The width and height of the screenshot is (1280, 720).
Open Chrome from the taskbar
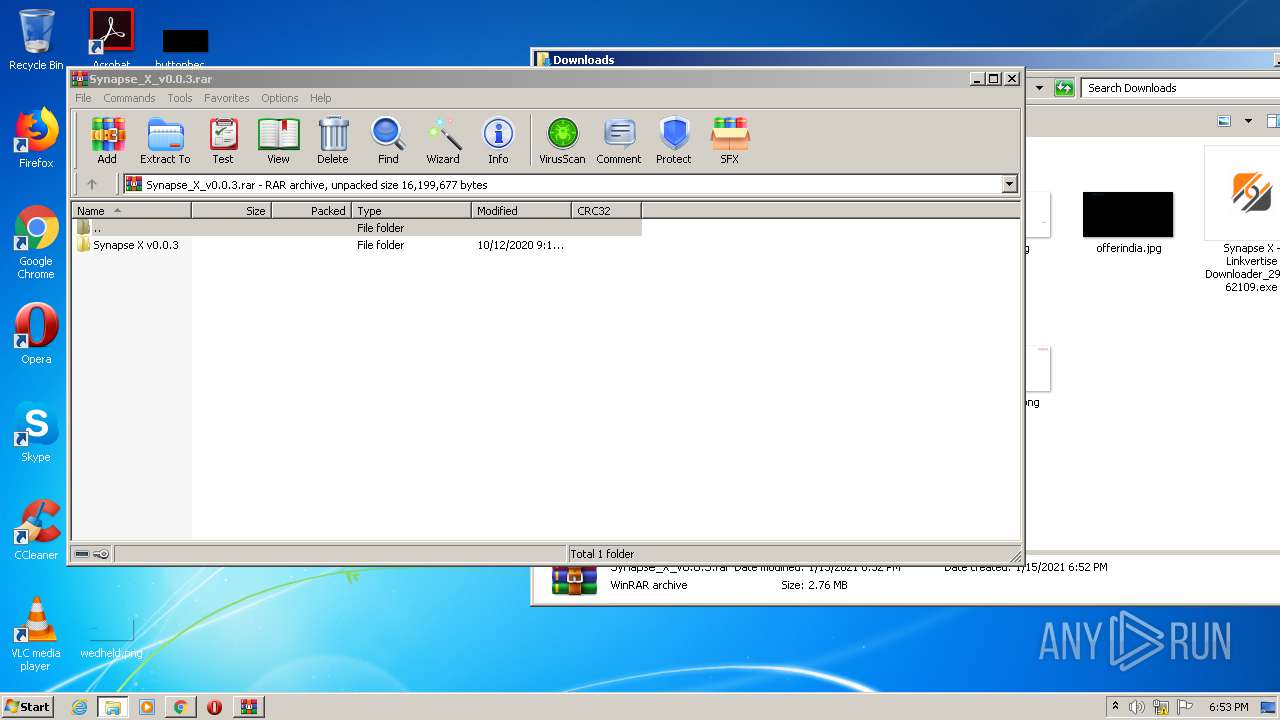pos(180,707)
